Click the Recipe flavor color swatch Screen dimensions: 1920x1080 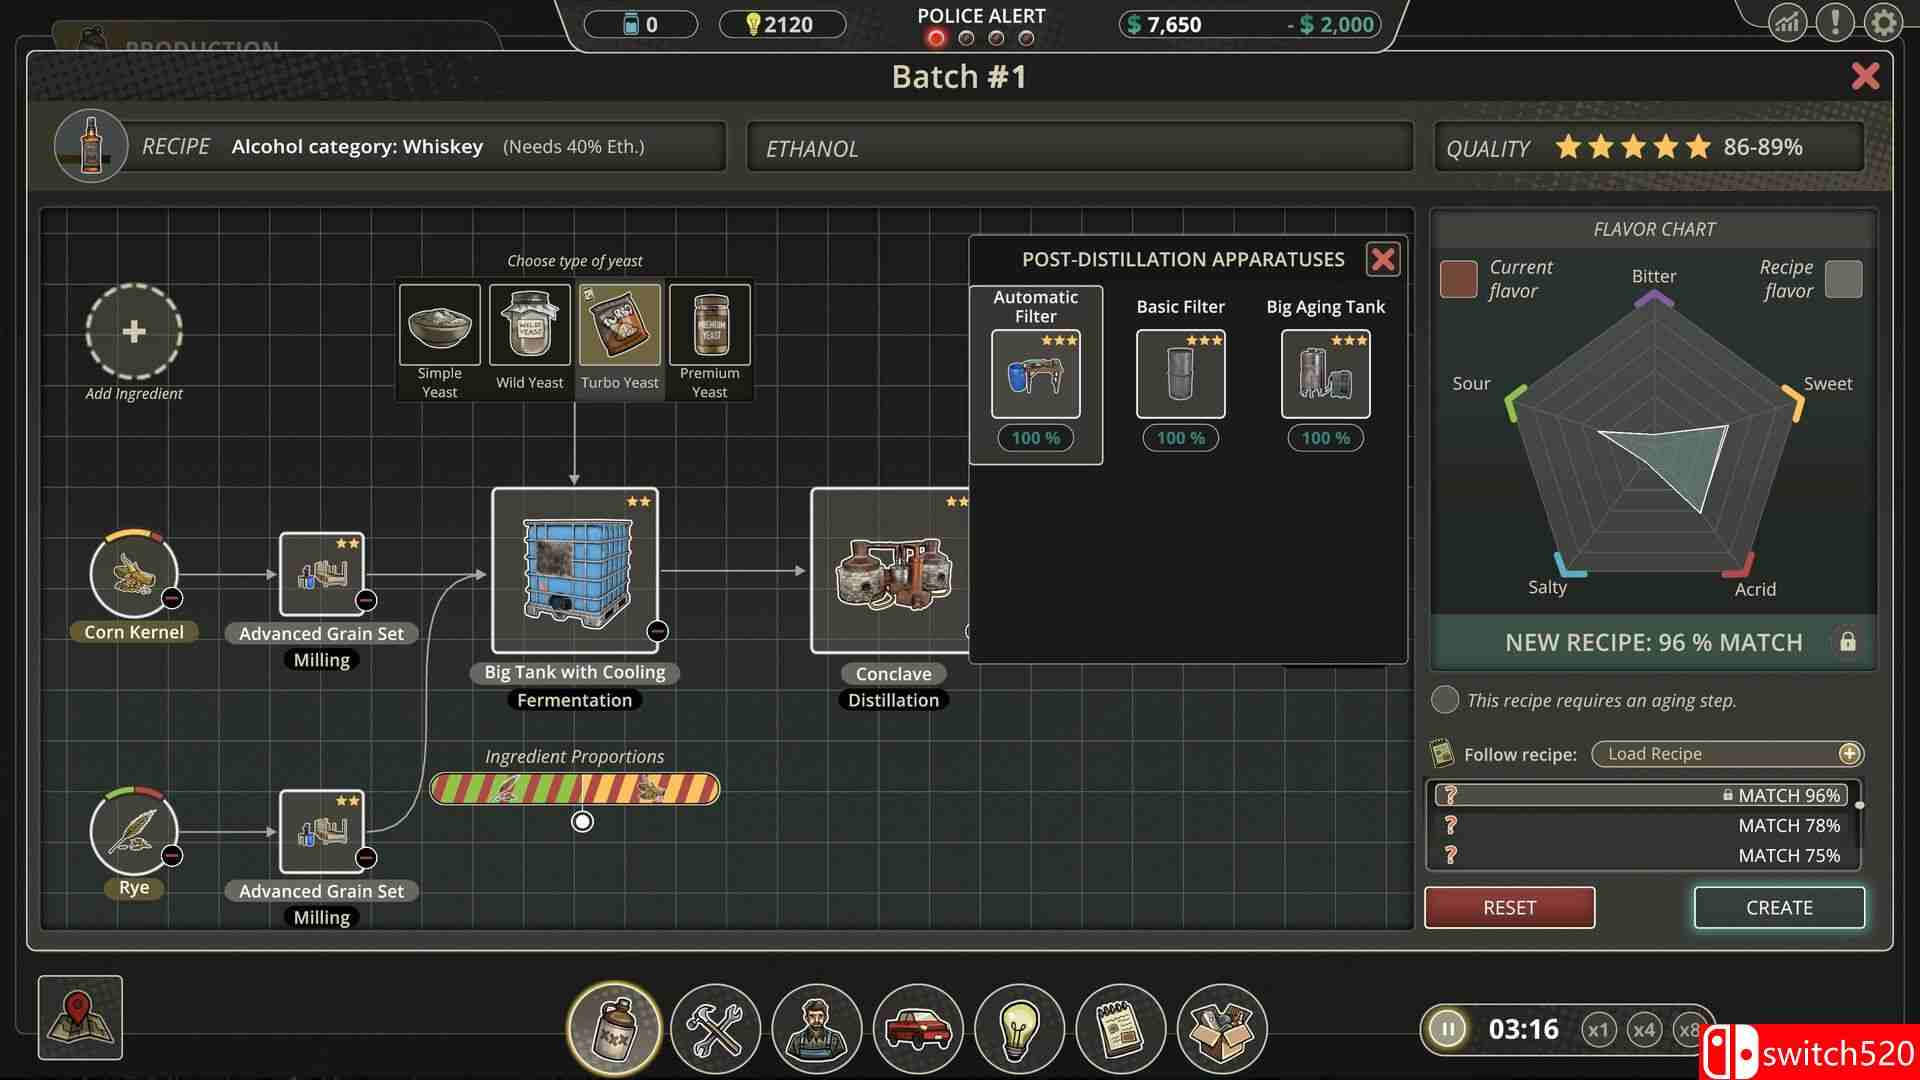1844,279
